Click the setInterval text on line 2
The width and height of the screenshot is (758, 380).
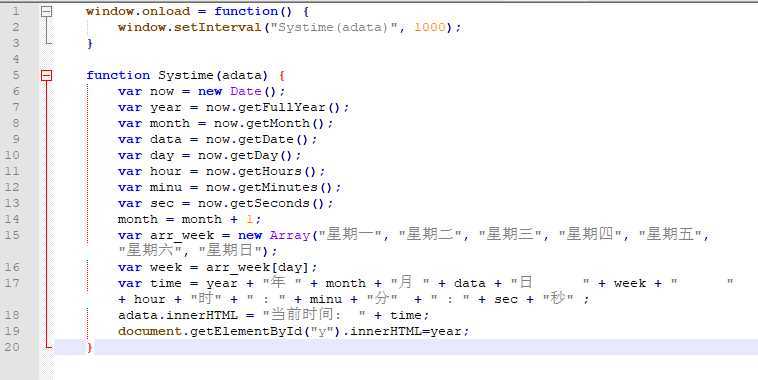[x=218, y=27]
